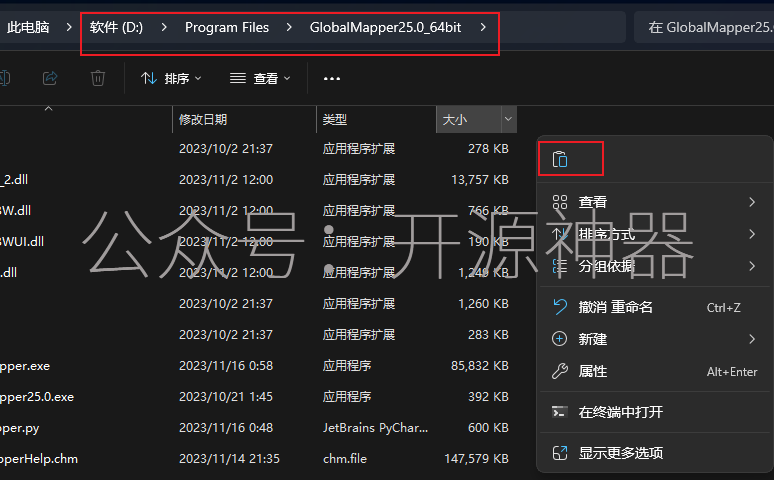The width and height of the screenshot is (774, 480).
Task: Select the perHelp.chm help file
Action: [x=39, y=459]
